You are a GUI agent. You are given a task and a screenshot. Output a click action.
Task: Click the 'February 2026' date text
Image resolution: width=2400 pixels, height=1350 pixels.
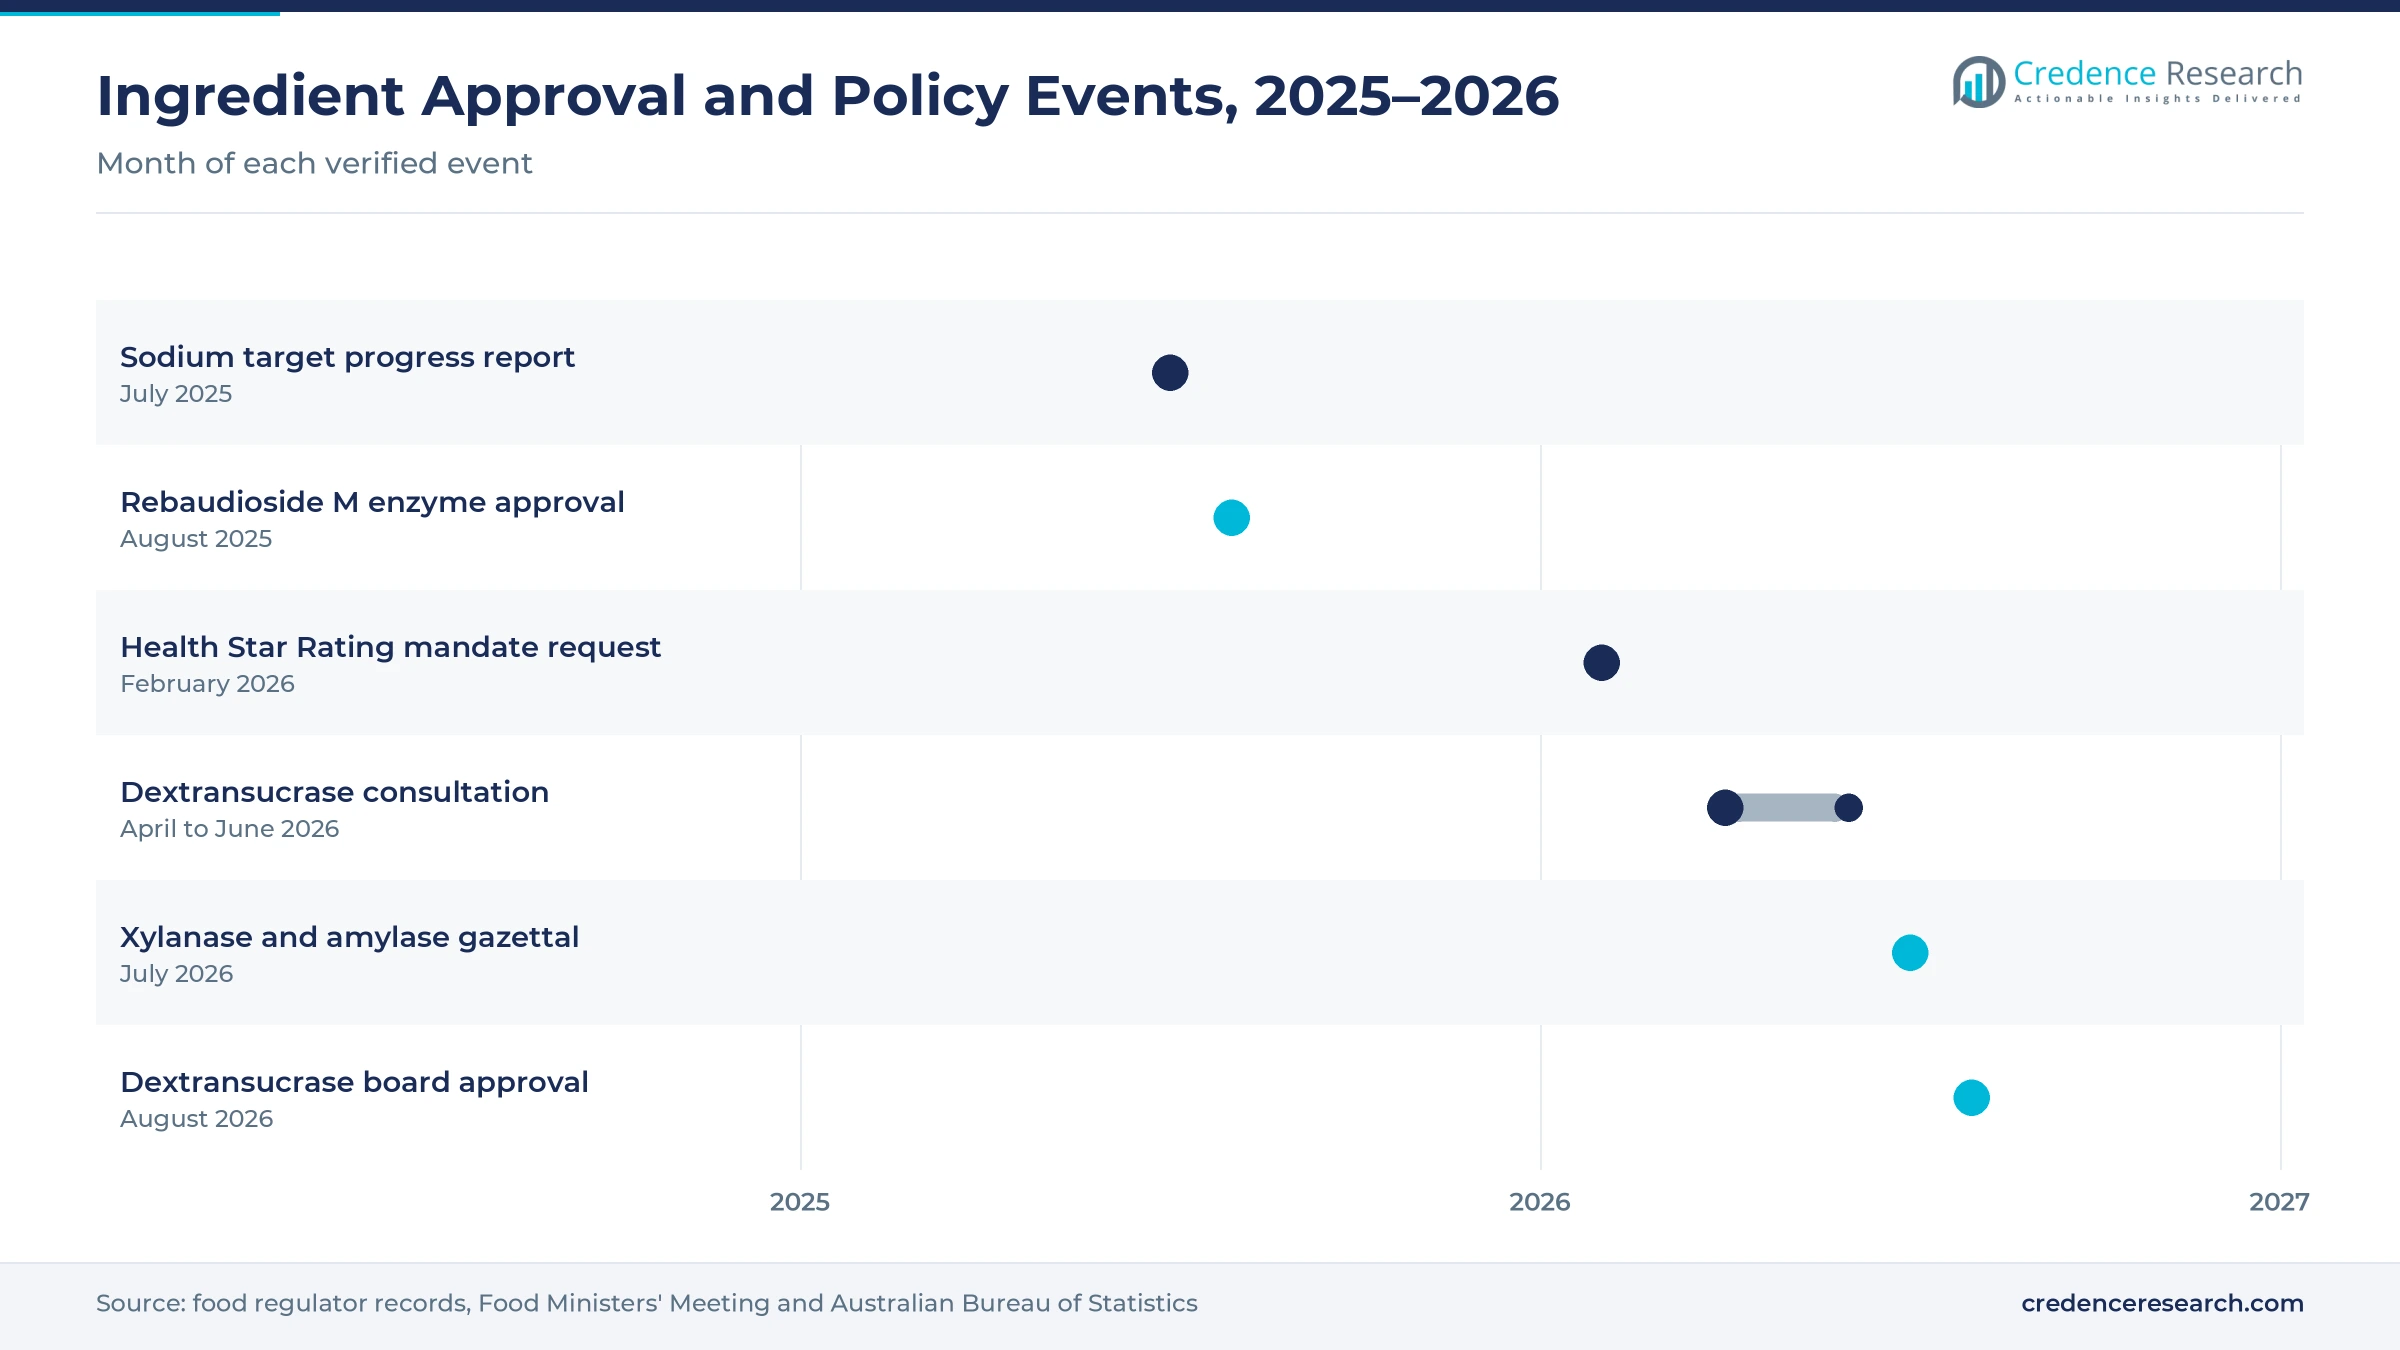[207, 684]
